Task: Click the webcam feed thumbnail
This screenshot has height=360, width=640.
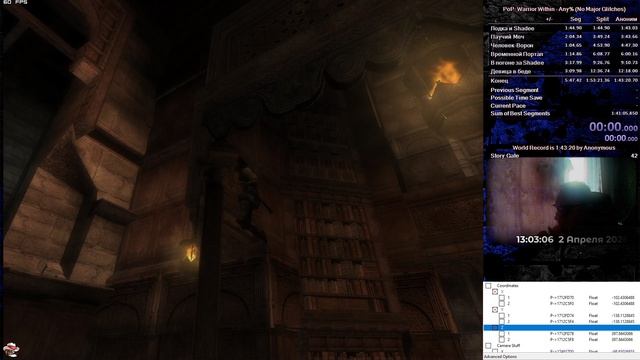Action: pyautogui.click(x=561, y=202)
